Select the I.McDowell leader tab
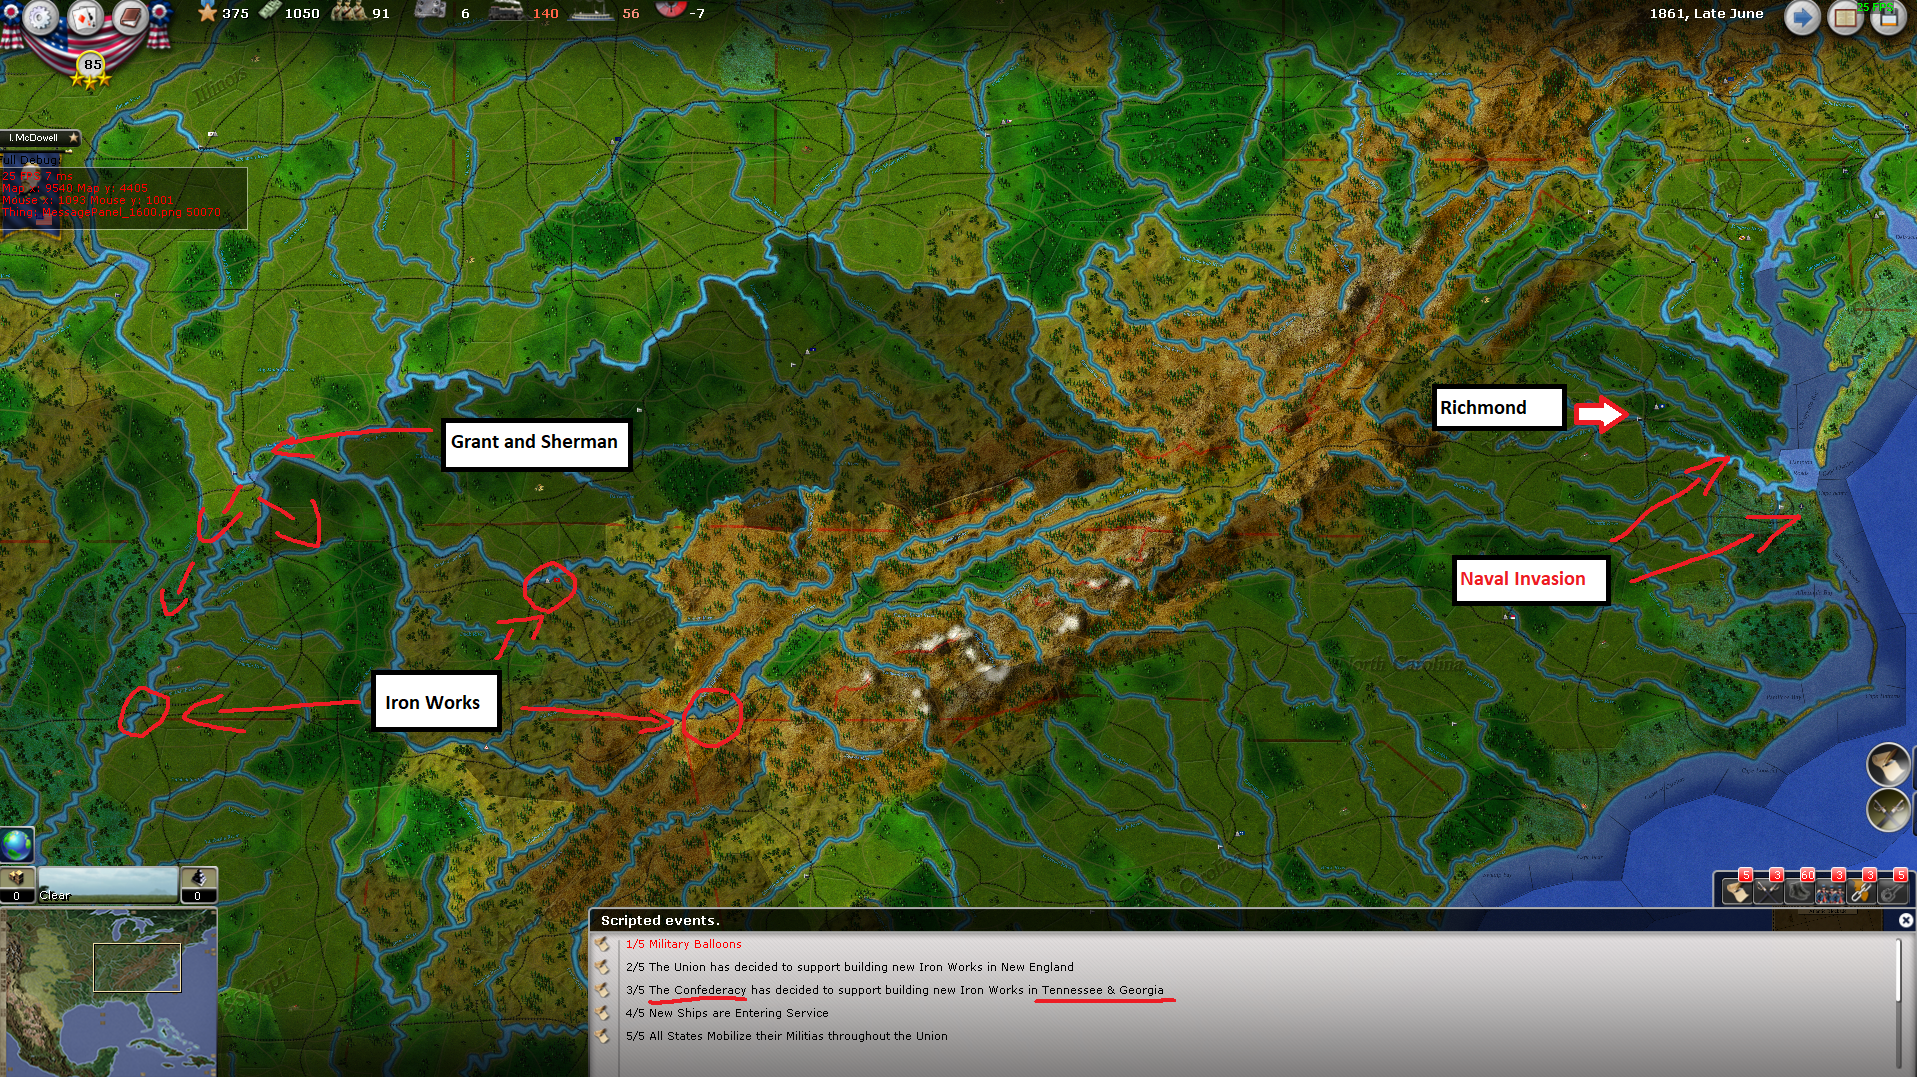The height and width of the screenshot is (1077, 1917). pos(40,138)
